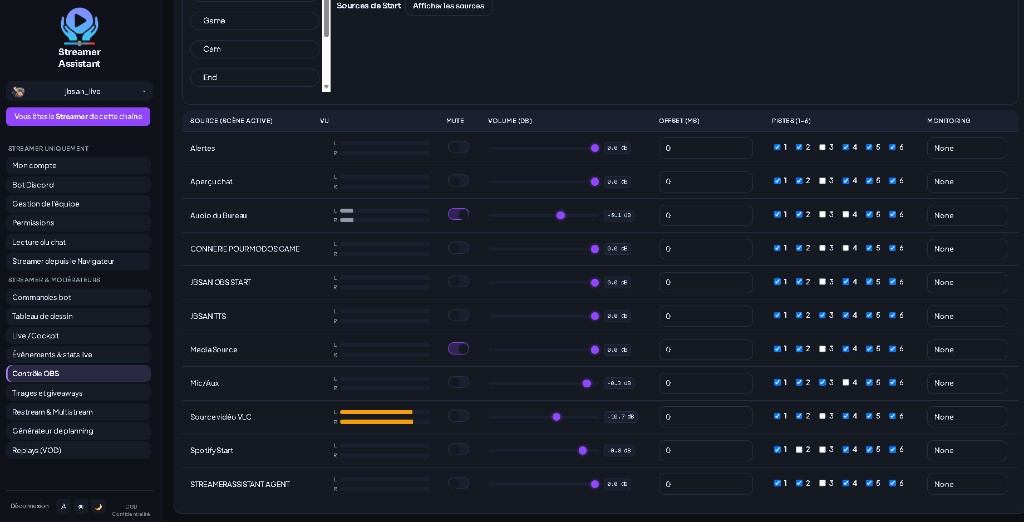Mute the Source vidéo VLC row

pos(458,416)
